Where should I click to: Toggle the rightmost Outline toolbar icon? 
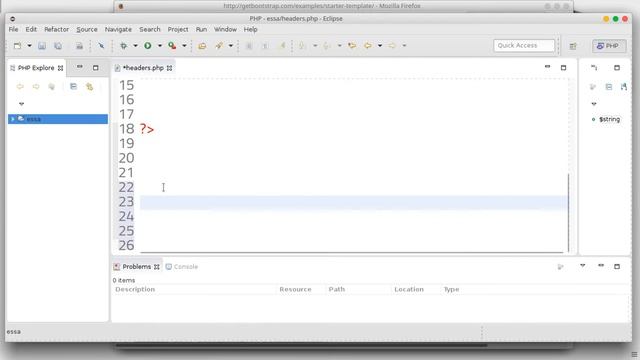[x=624, y=87]
